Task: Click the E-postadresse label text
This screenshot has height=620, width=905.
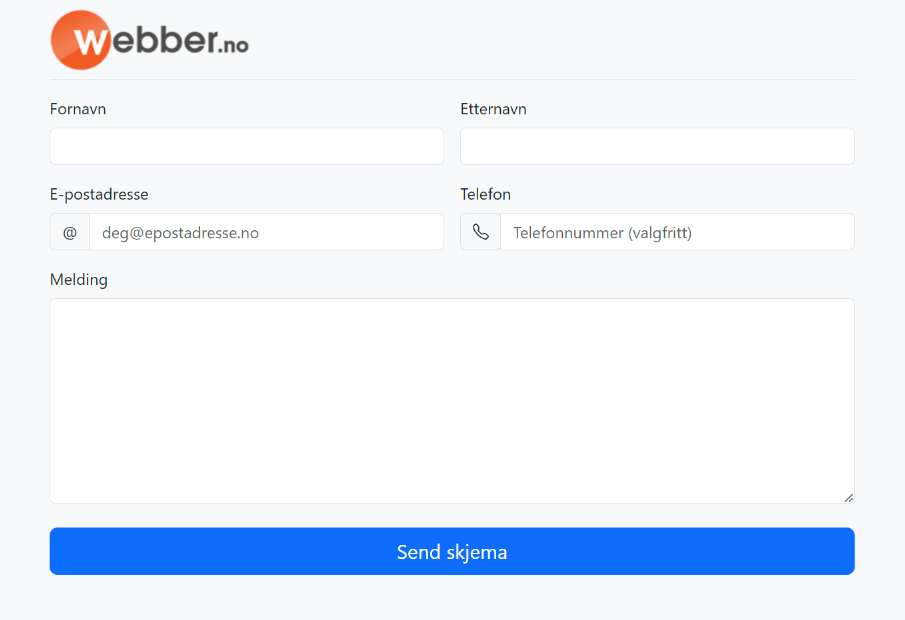Action: pos(99,194)
